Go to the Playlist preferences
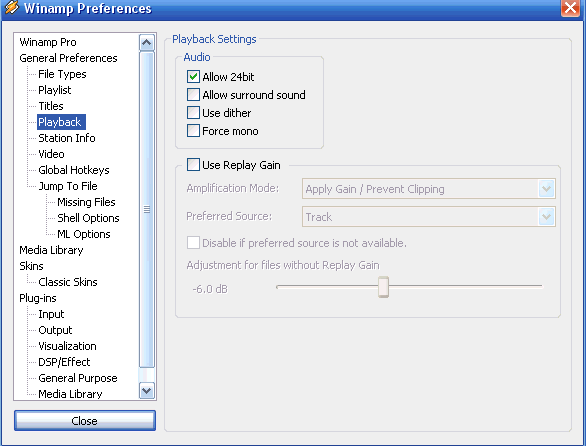Image resolution: width=586 pixels, height=446 pixels. [55, 90]
